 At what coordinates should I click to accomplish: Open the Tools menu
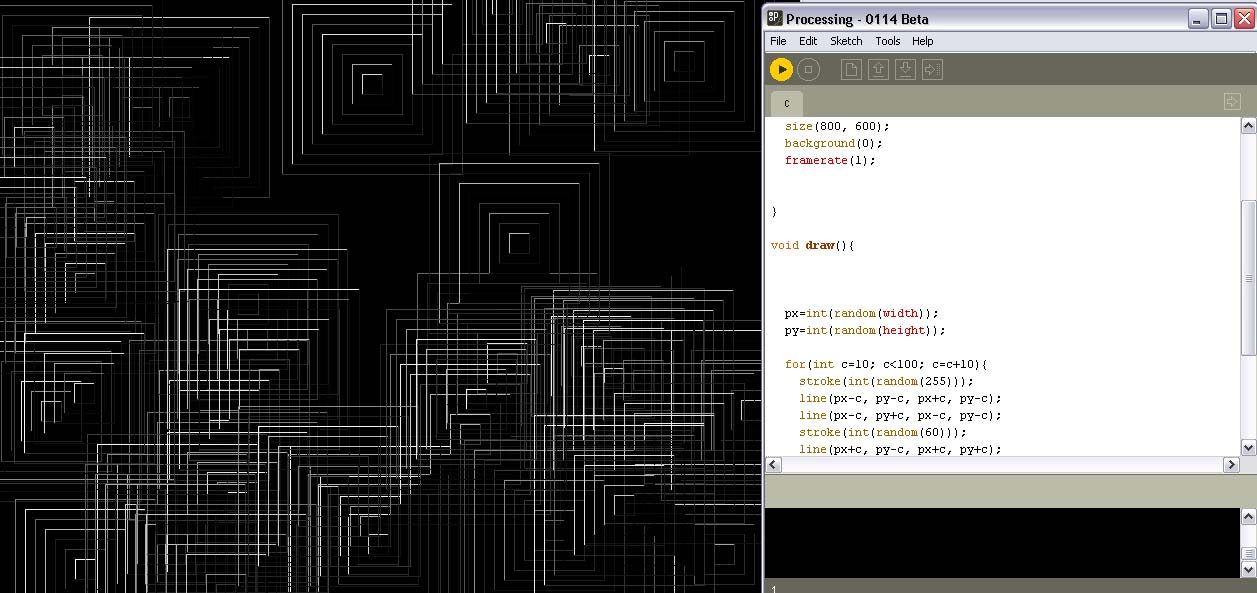[888, 41]
